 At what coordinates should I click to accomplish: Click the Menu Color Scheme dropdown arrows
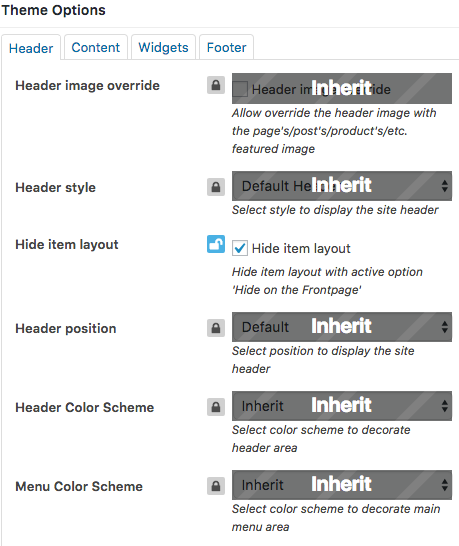click(x=444, y=485)
